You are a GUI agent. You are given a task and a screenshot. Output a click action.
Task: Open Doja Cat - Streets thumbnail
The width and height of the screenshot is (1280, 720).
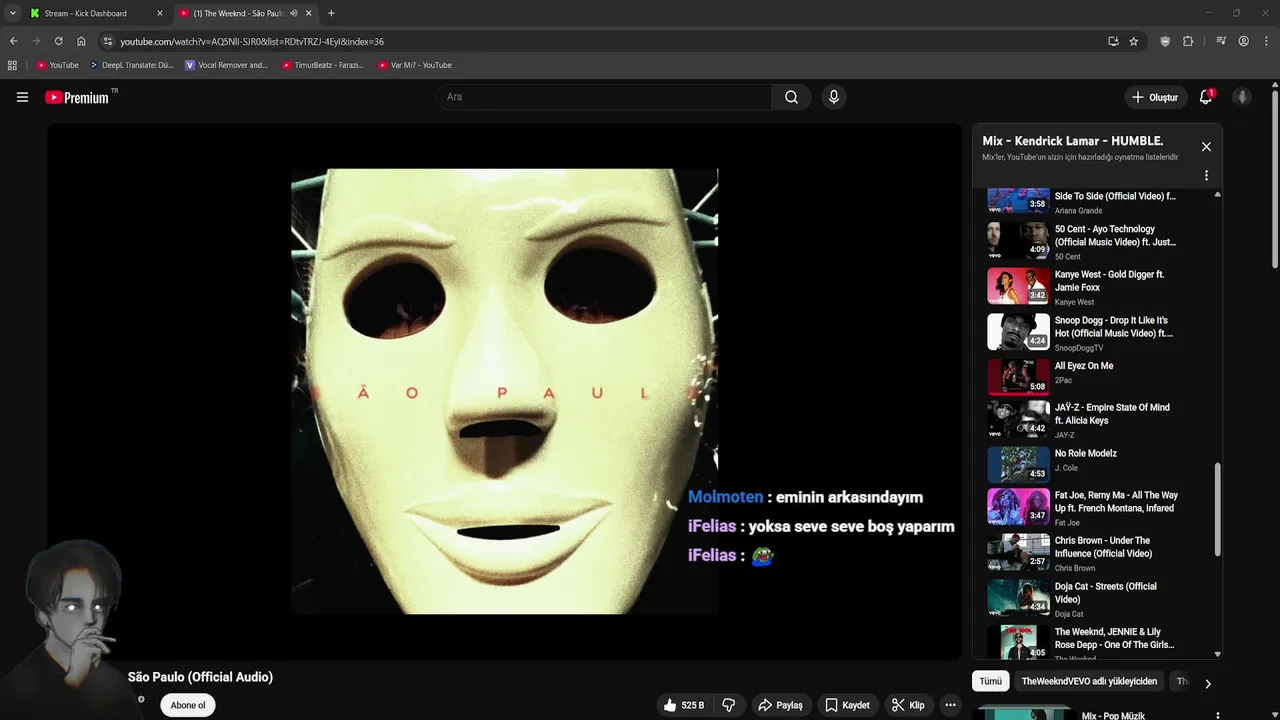[x=1019, y=598]
